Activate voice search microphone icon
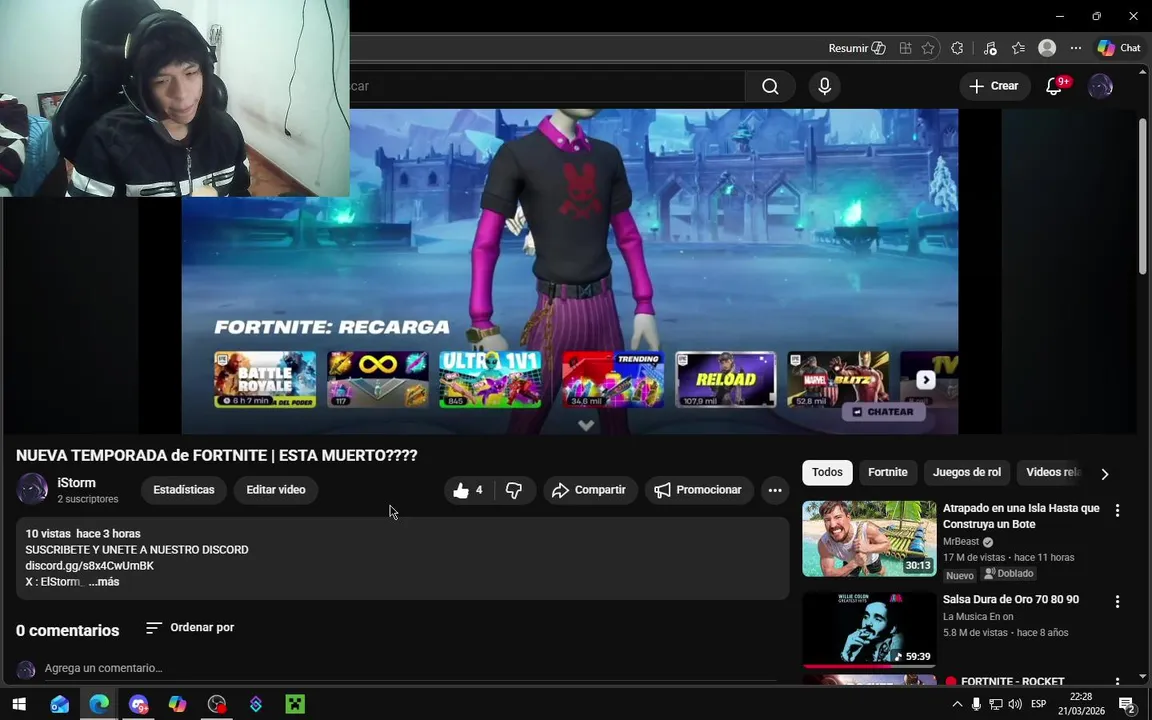 click(x=824, y=87)
